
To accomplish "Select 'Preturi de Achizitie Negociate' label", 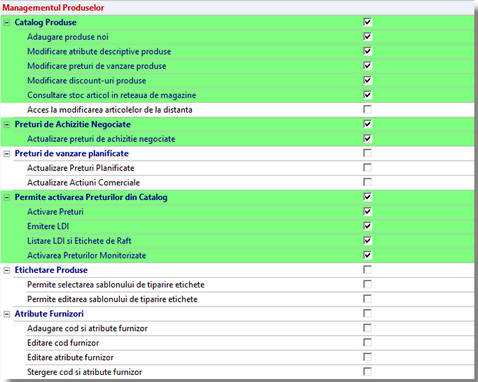I will [73, 124].
